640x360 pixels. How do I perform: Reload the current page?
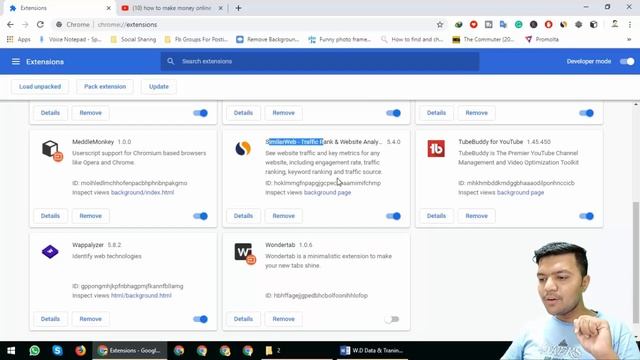40,24
